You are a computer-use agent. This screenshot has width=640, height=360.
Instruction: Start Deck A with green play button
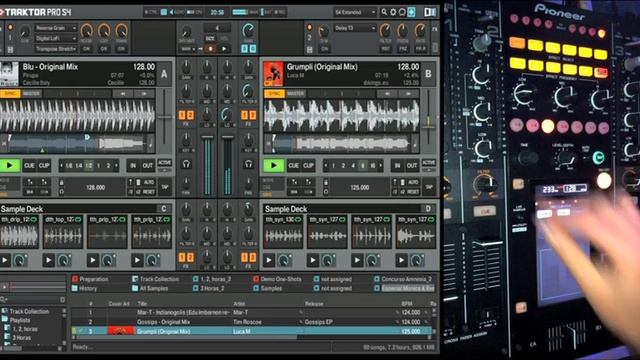pyautogui.click(x=10, y=165)
